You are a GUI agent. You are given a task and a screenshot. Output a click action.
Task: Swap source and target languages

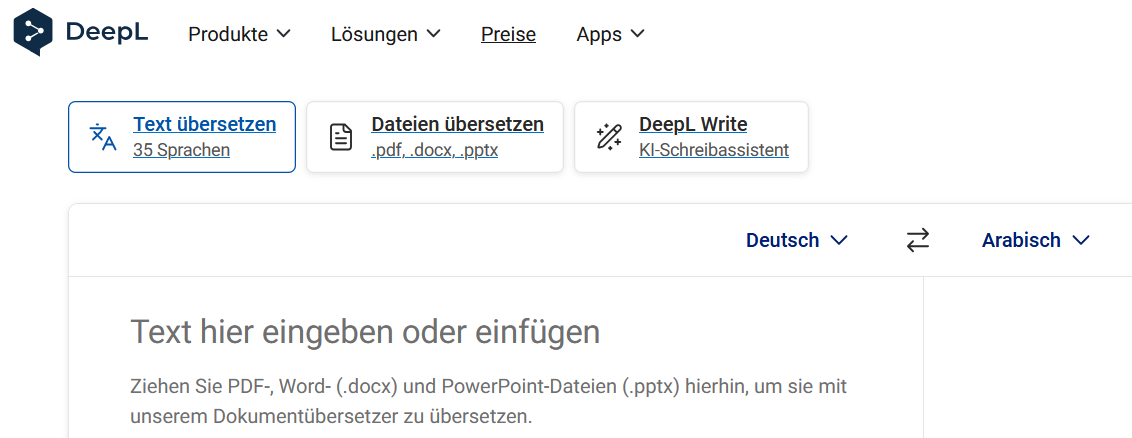tap(918, 240)
